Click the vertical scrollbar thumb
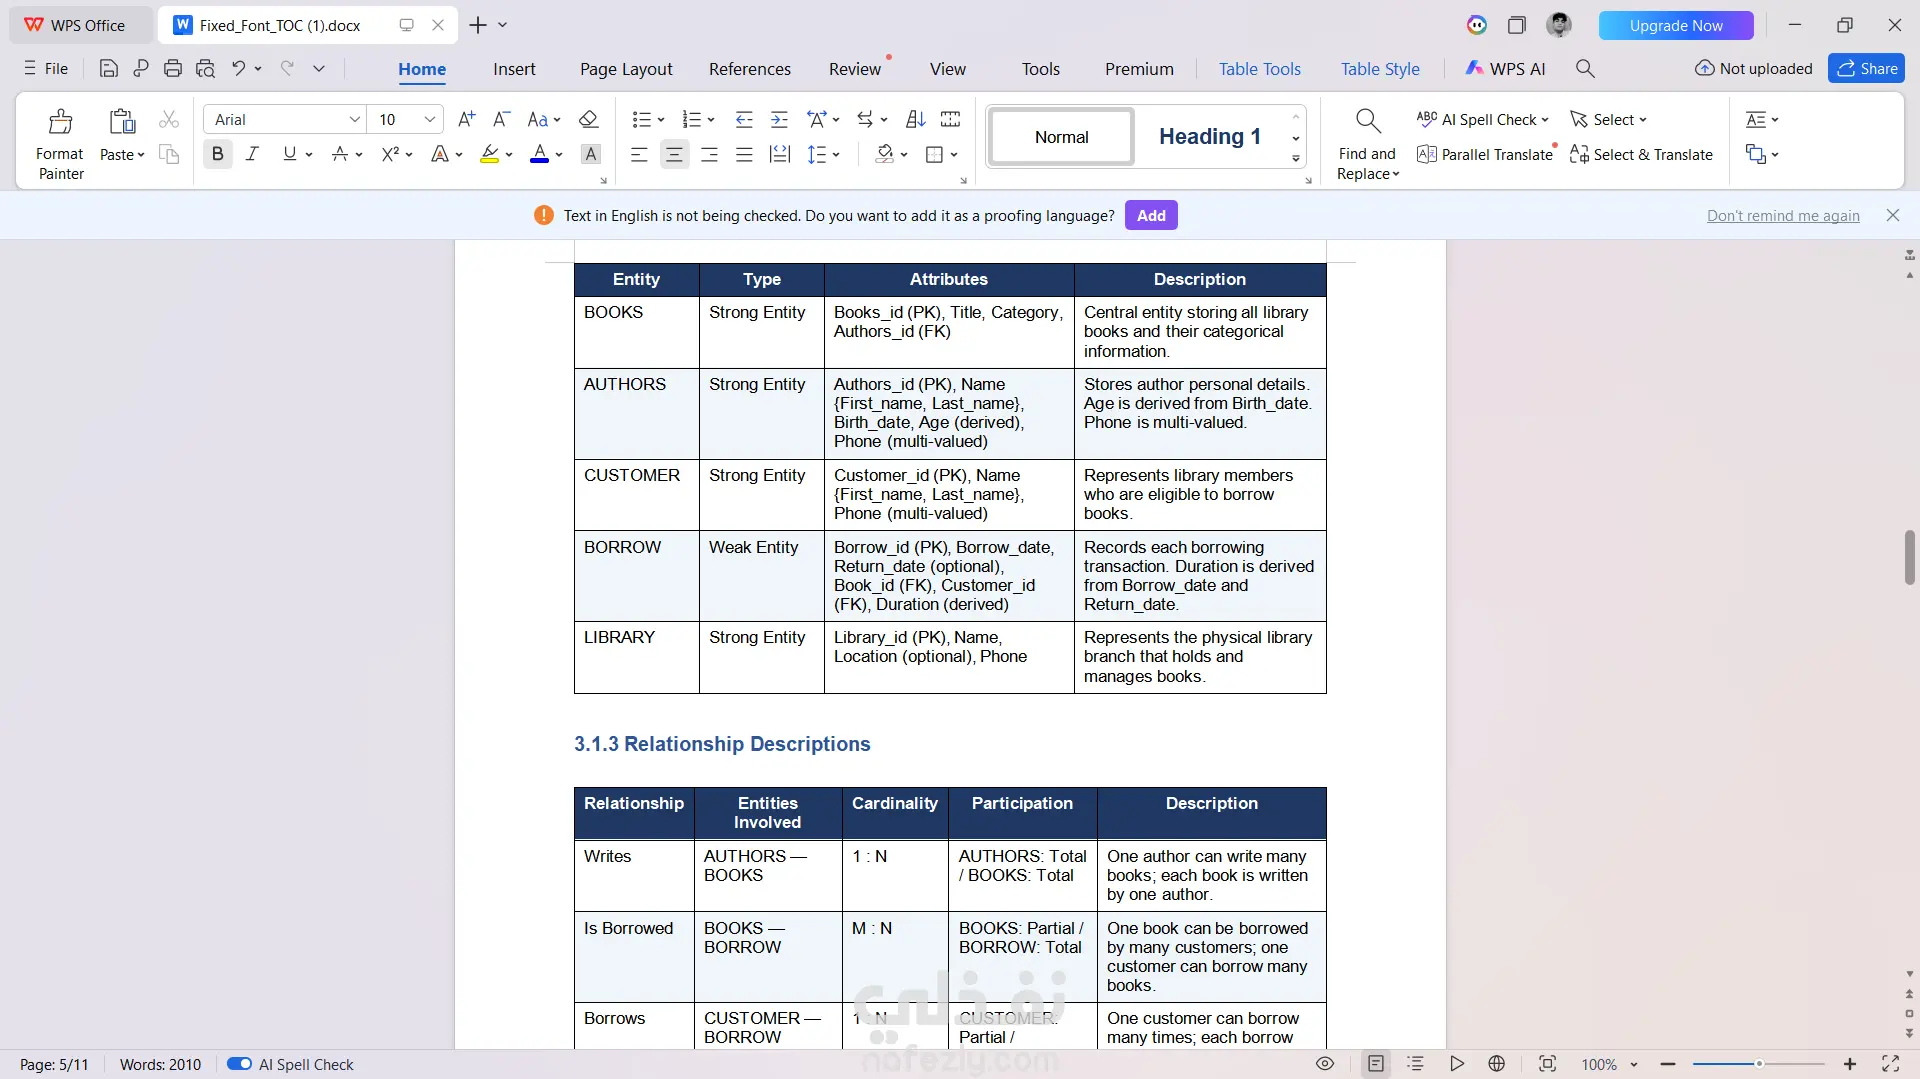 pyautogui.click(x=1909, y=557)
